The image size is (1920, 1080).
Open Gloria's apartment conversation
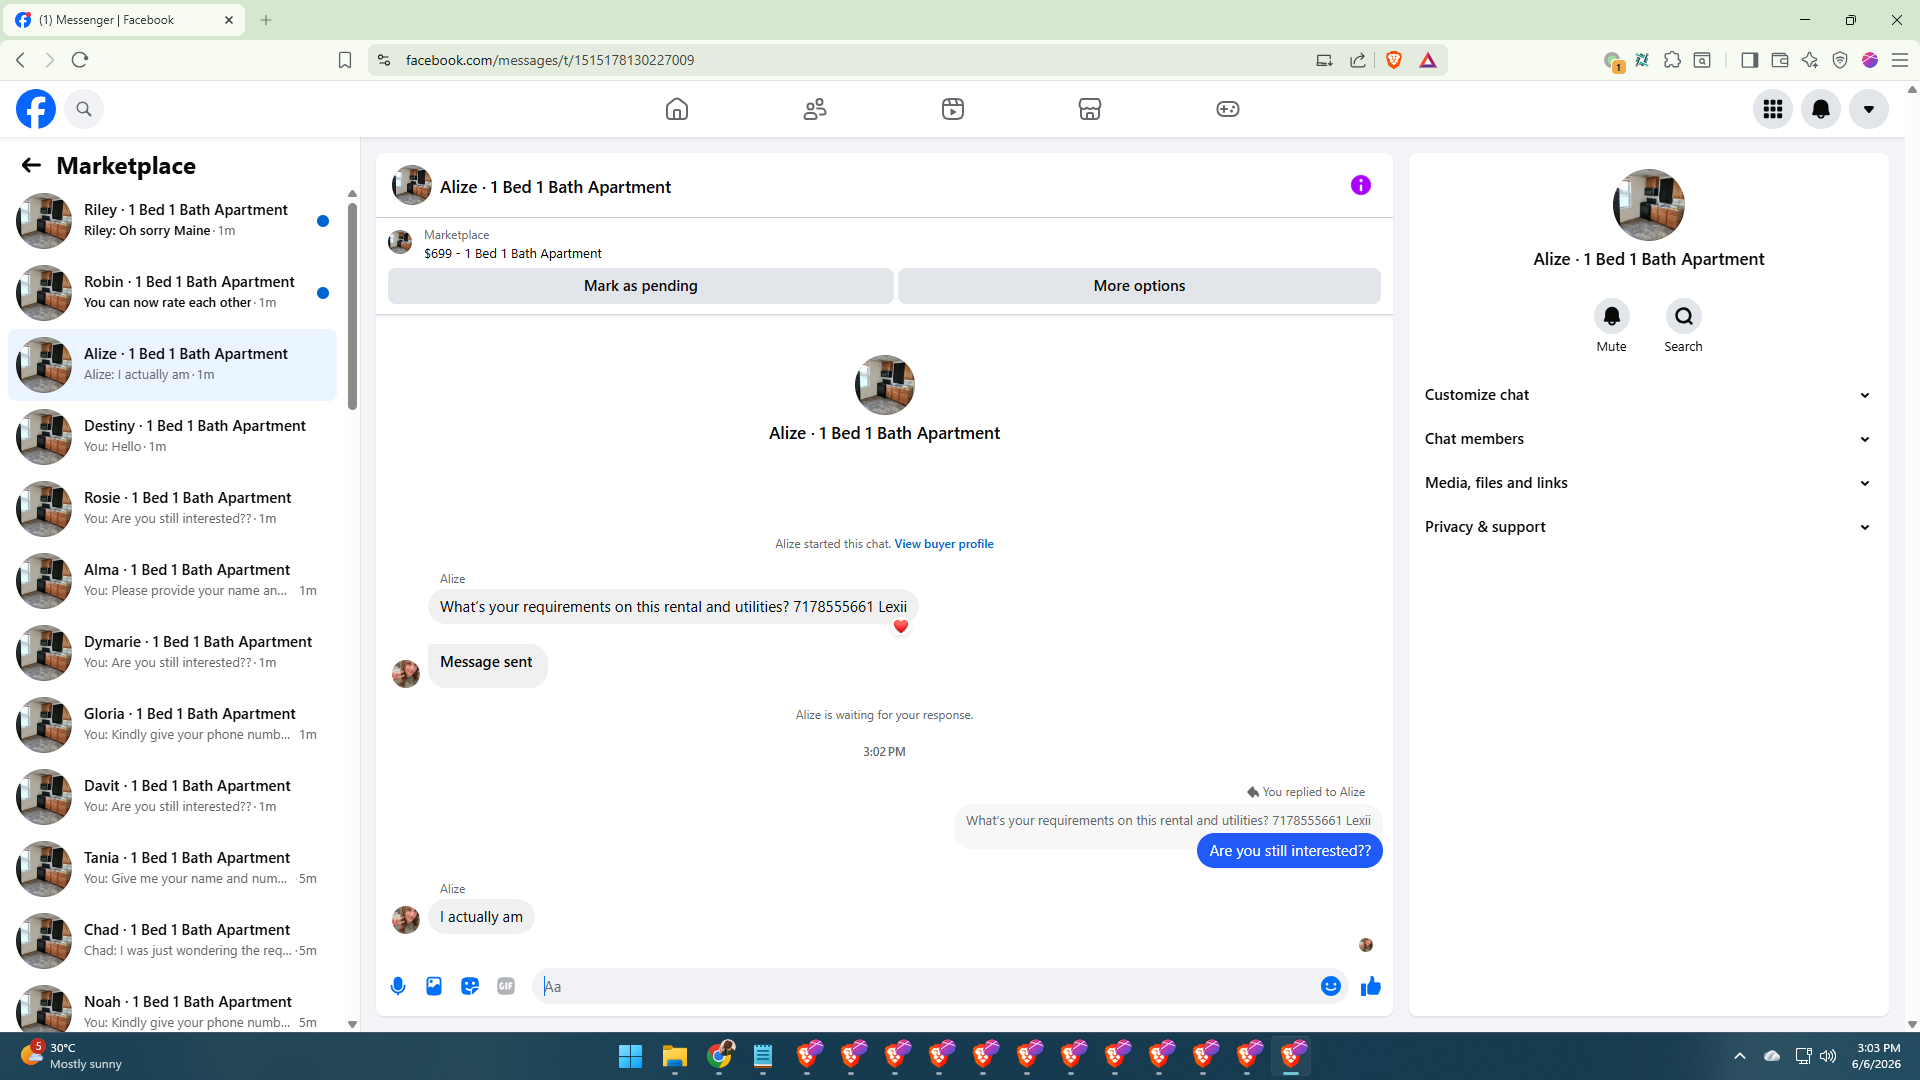tap(172, 725)
